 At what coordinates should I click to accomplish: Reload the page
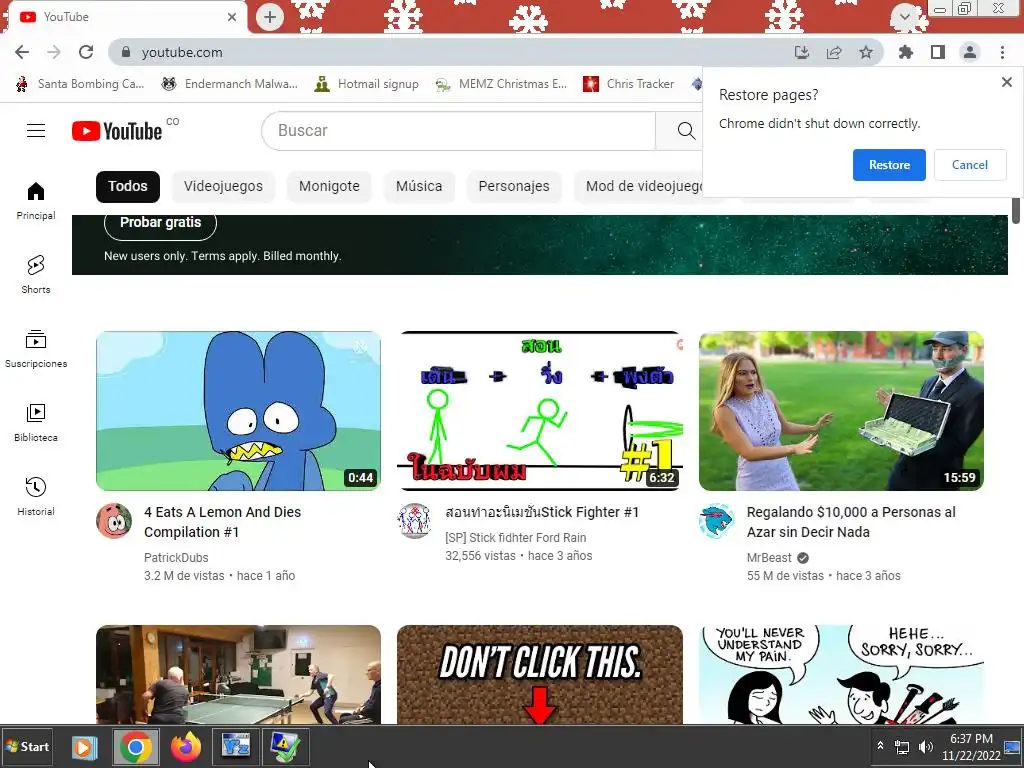(x=86, y=52)
